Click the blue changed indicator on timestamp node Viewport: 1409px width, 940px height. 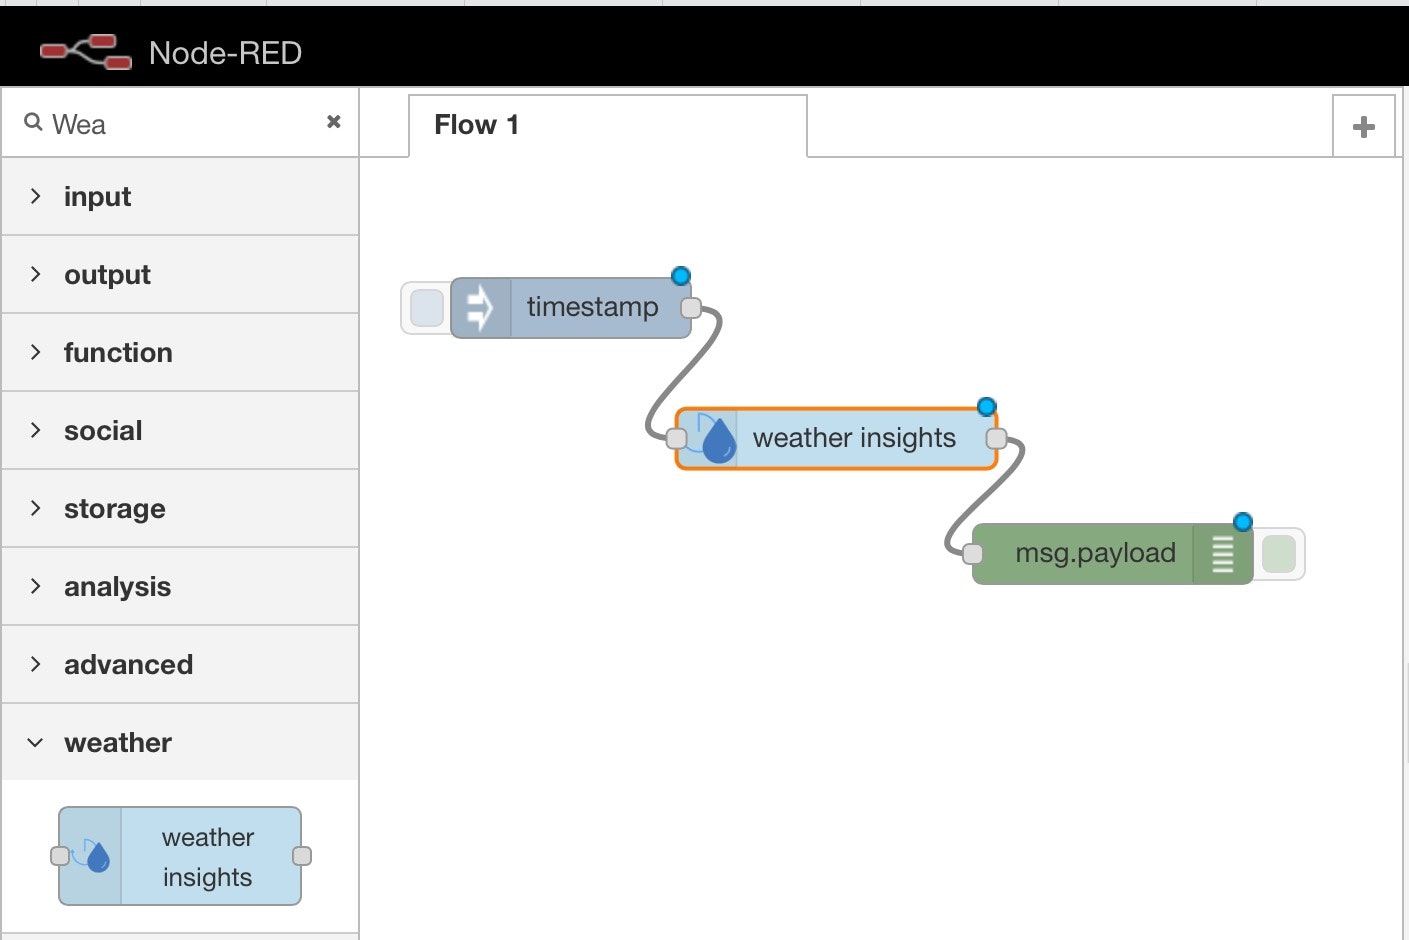[x=681, y=275]
